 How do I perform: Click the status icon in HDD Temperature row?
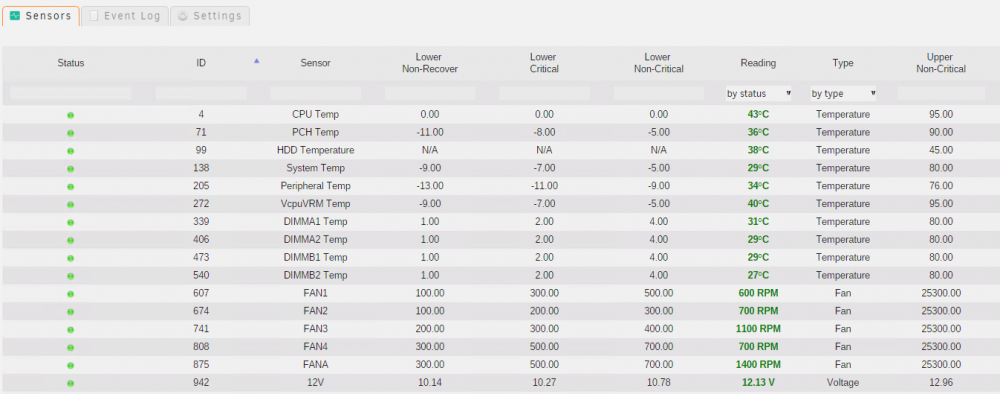pyautogui.click(x=70, y=151)
